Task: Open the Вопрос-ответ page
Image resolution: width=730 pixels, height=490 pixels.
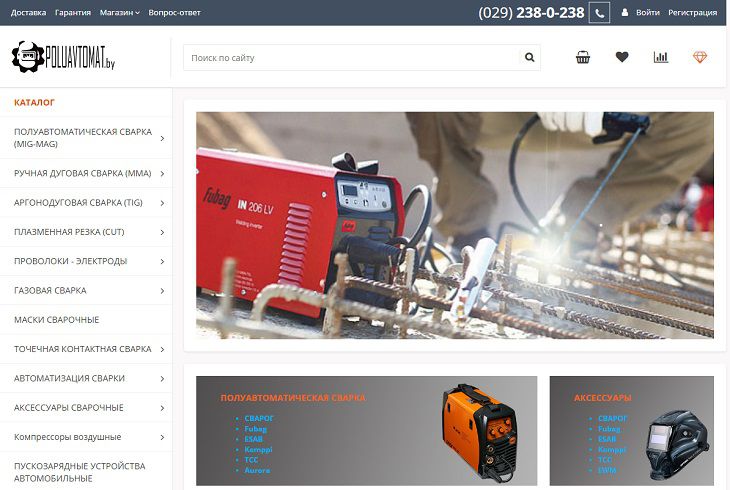Action: tap(174, 13)
